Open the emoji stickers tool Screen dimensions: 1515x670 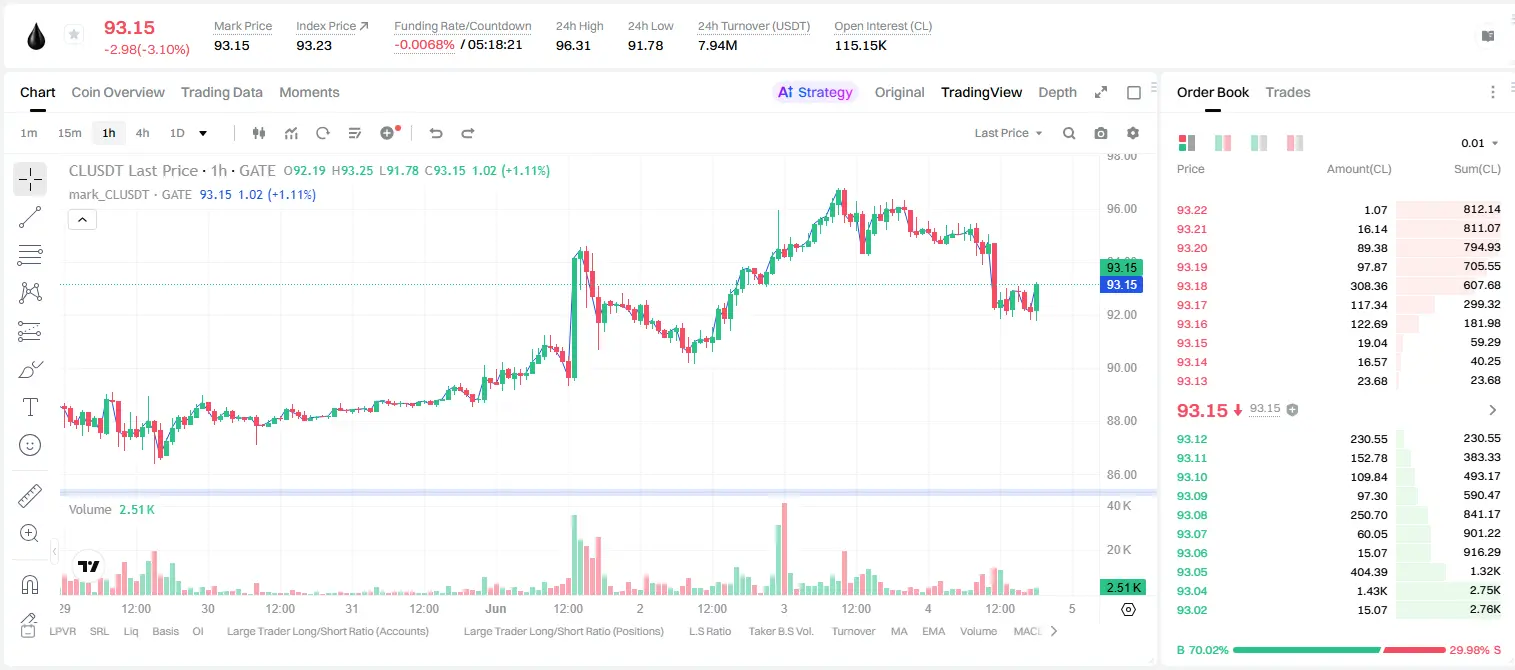pos(30,445)
